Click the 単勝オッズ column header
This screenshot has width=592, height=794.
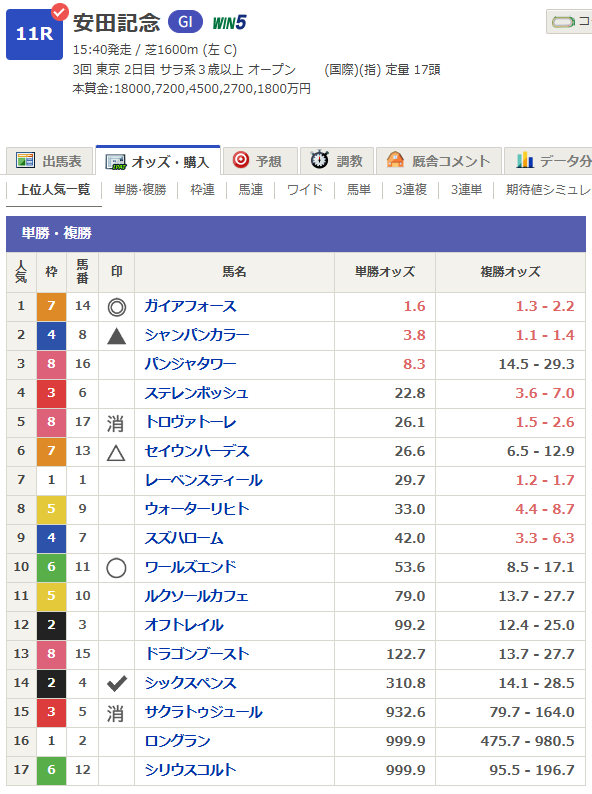pyautogui.click(x=385, y=272)
